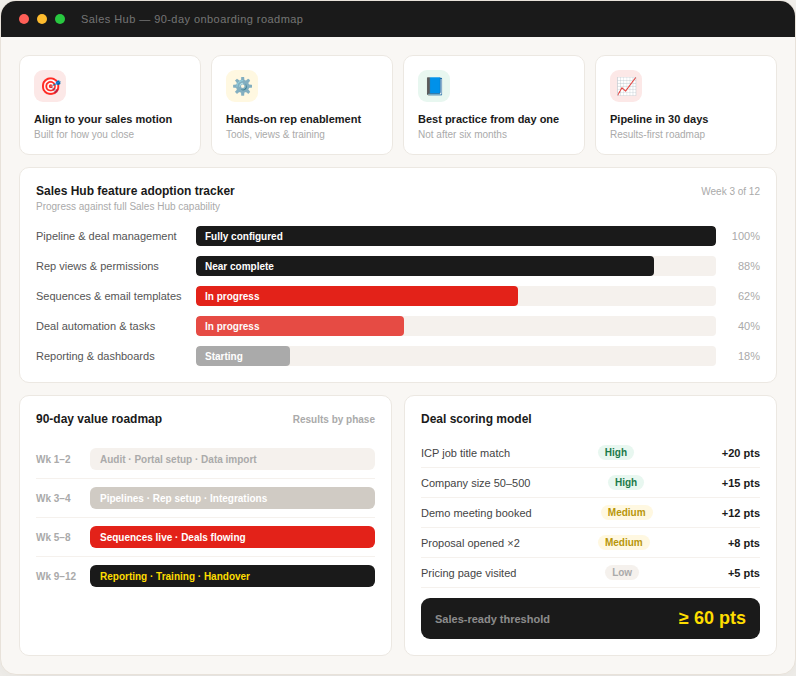Click the 'Sales-ready threshold' label

tap(492, 619)
